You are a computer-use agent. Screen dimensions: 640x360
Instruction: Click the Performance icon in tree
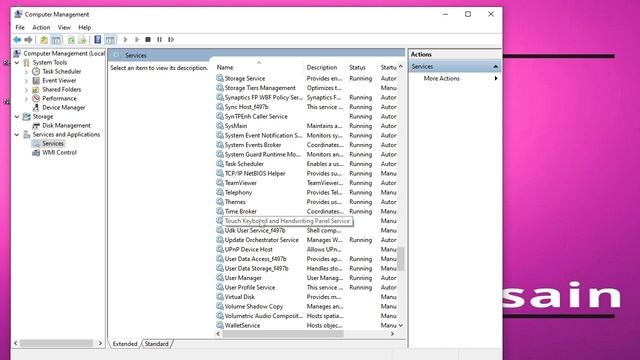pyautogui.click(x=36, y=98)
